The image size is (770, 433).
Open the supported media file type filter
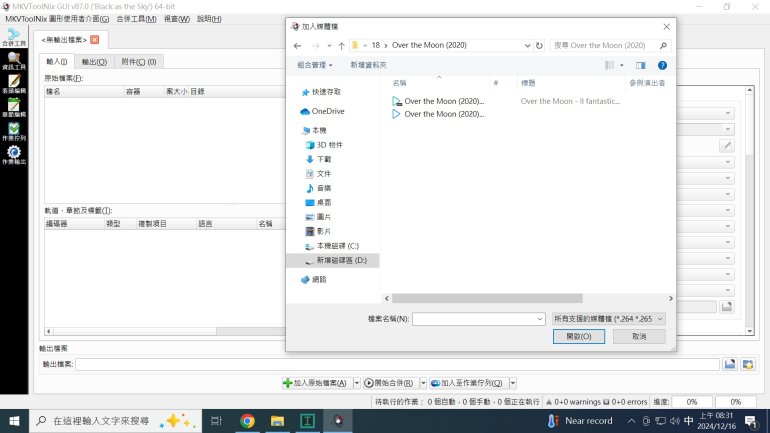click(x=608, y=319)
